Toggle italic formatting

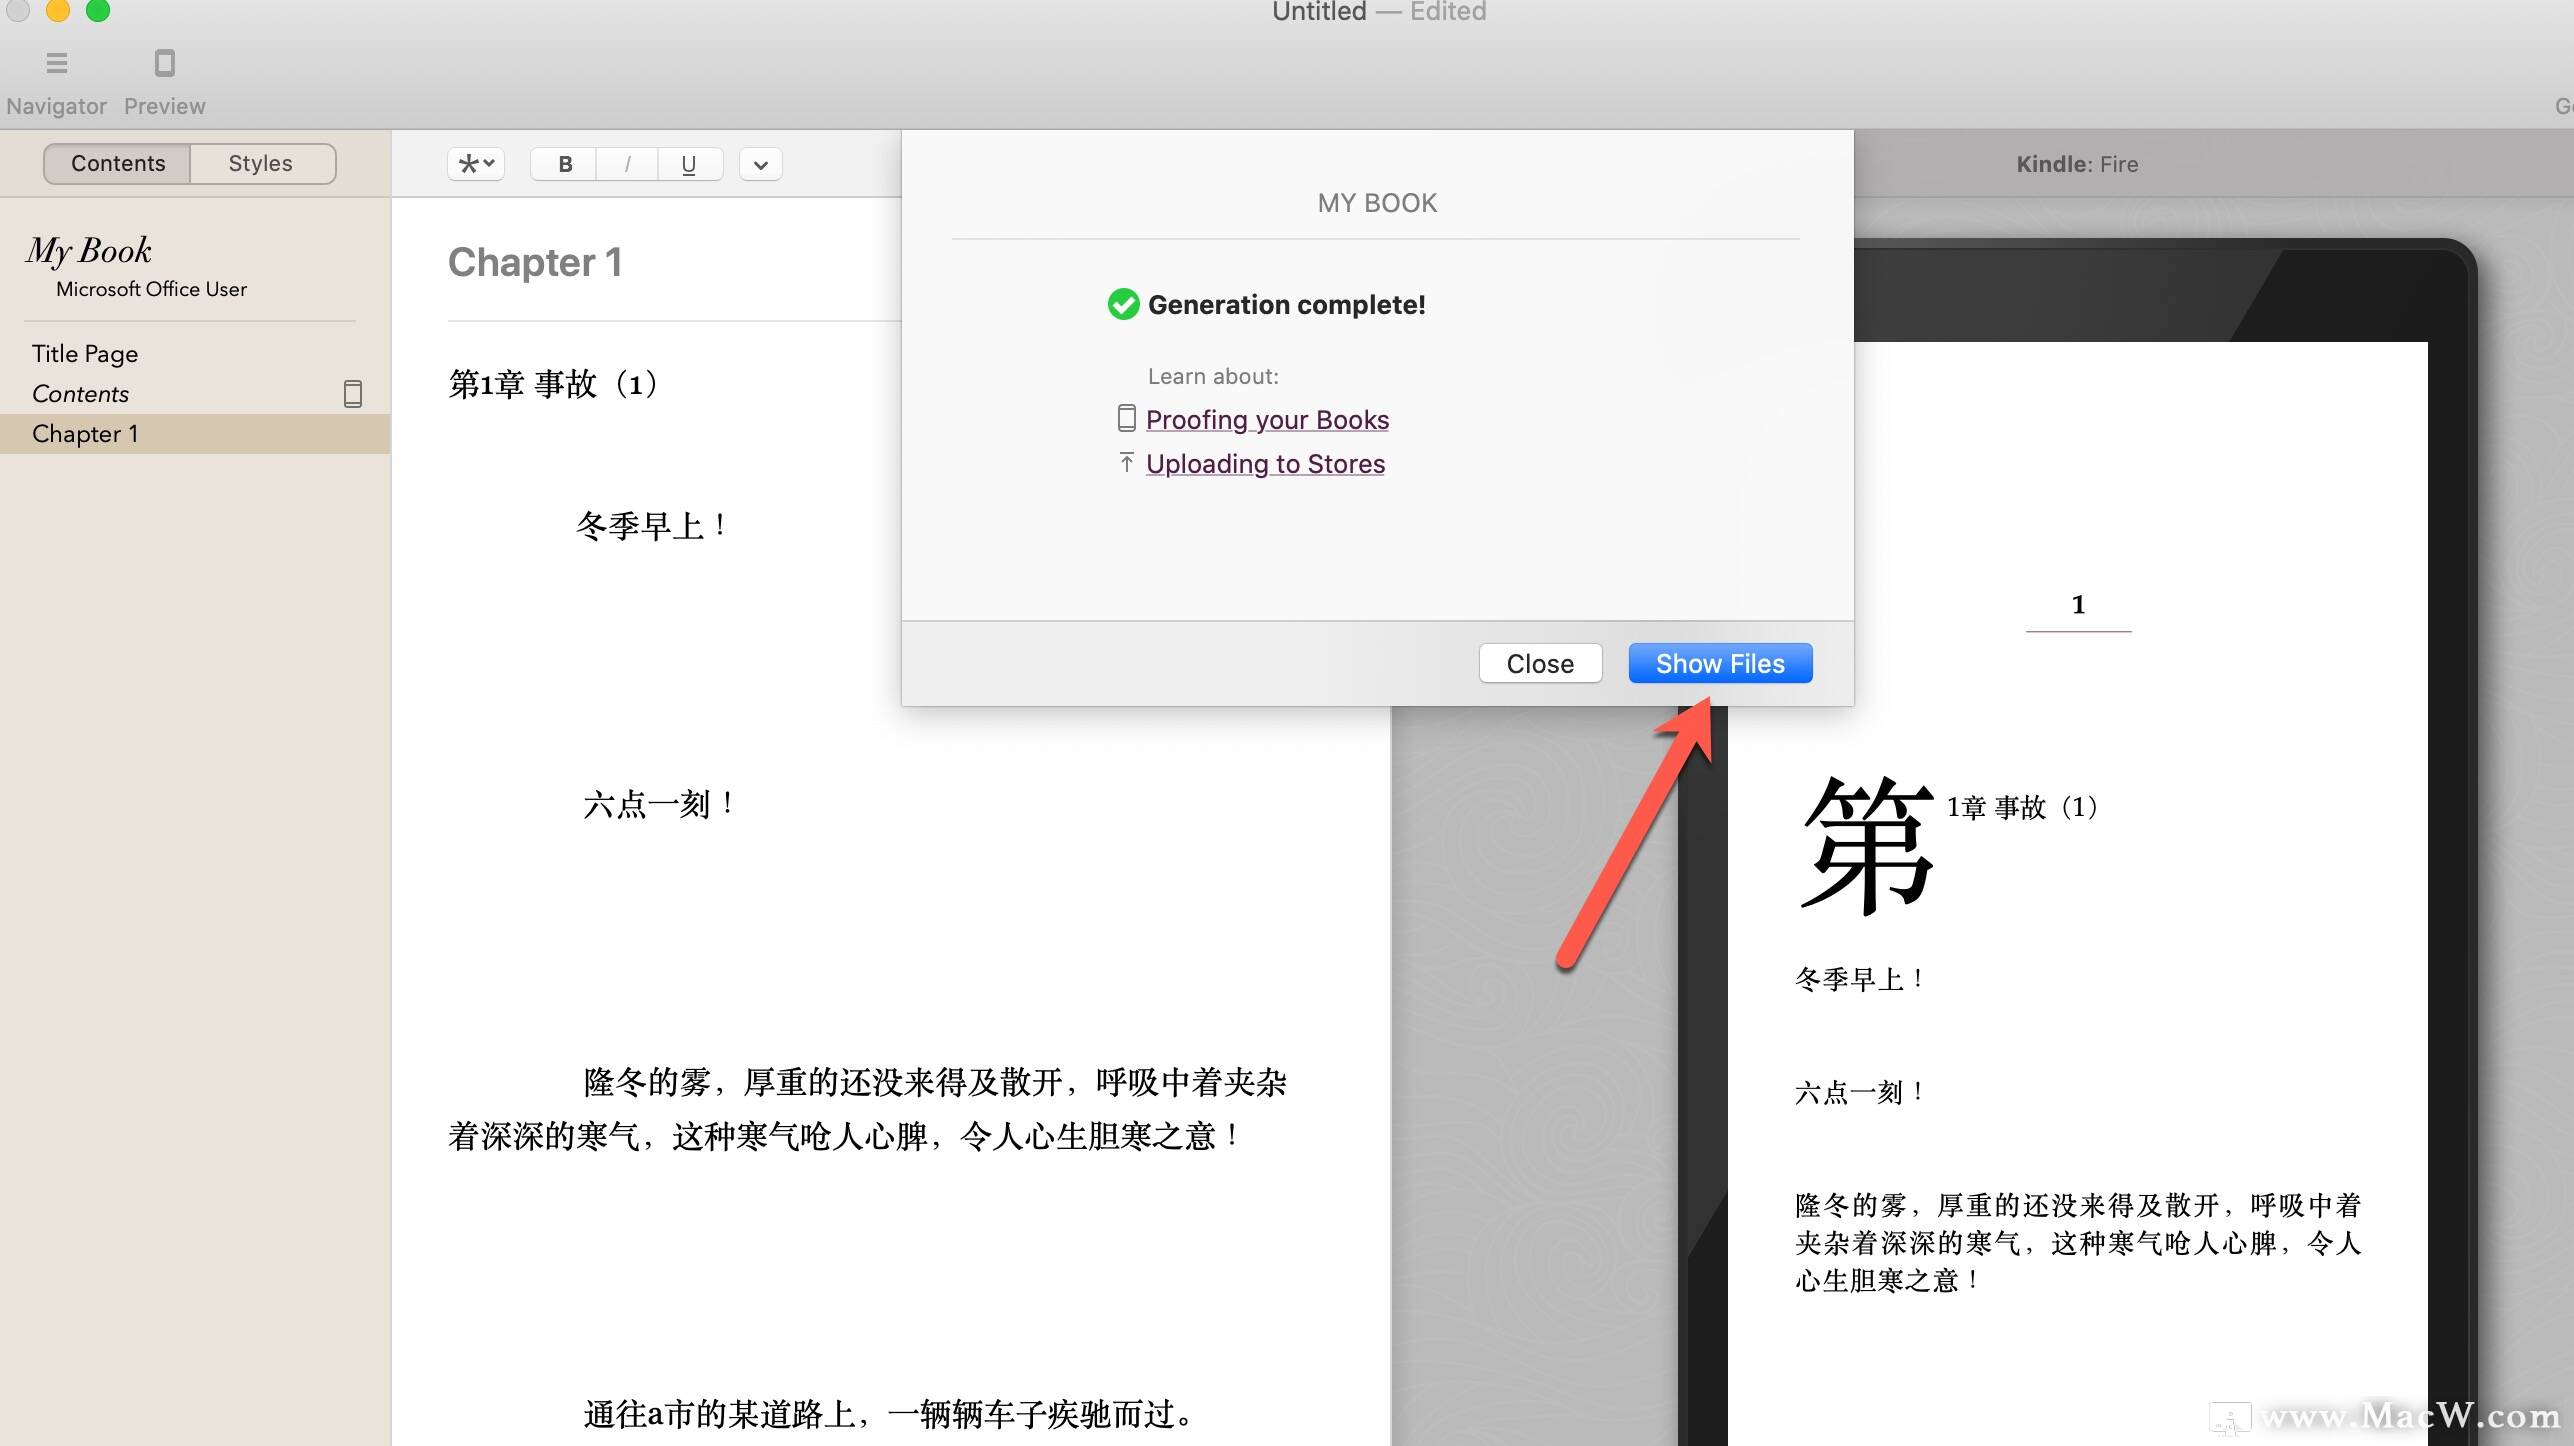[x=627, y=163]
